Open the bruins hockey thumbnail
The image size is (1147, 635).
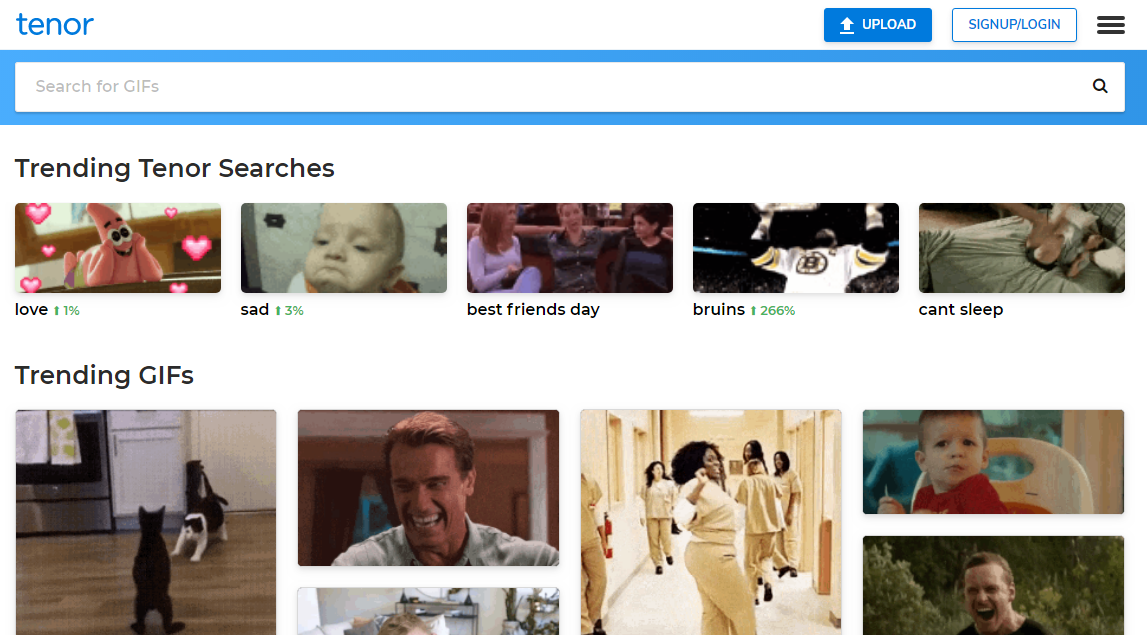click(x=796, y=248)
